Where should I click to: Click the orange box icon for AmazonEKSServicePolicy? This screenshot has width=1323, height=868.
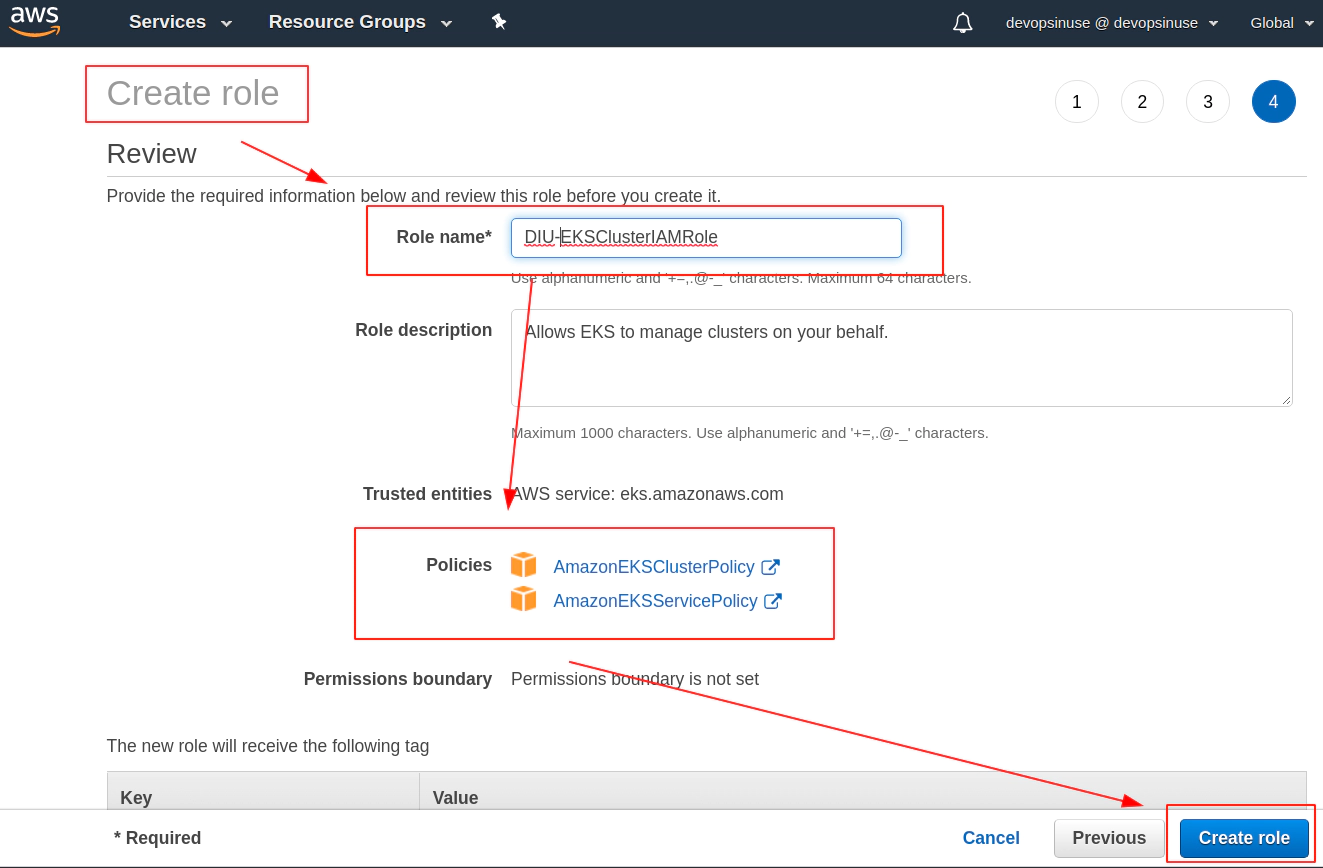(523, 599)
